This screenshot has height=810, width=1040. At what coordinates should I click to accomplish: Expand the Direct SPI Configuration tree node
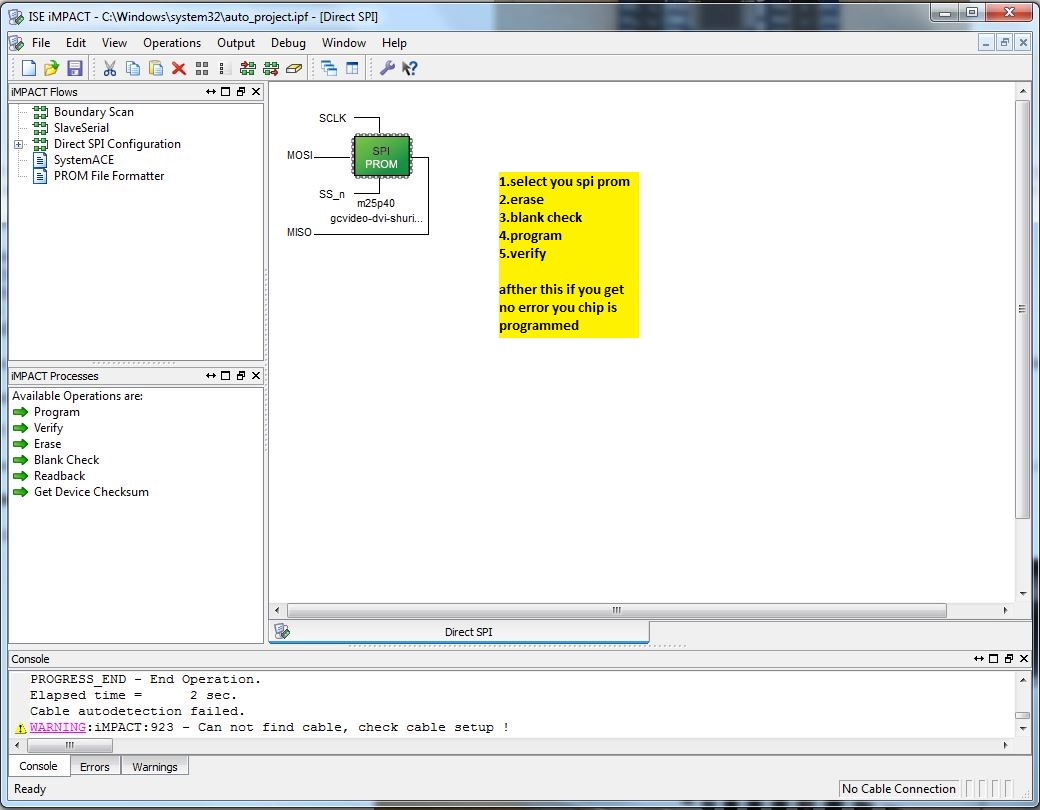coord(19,144)
